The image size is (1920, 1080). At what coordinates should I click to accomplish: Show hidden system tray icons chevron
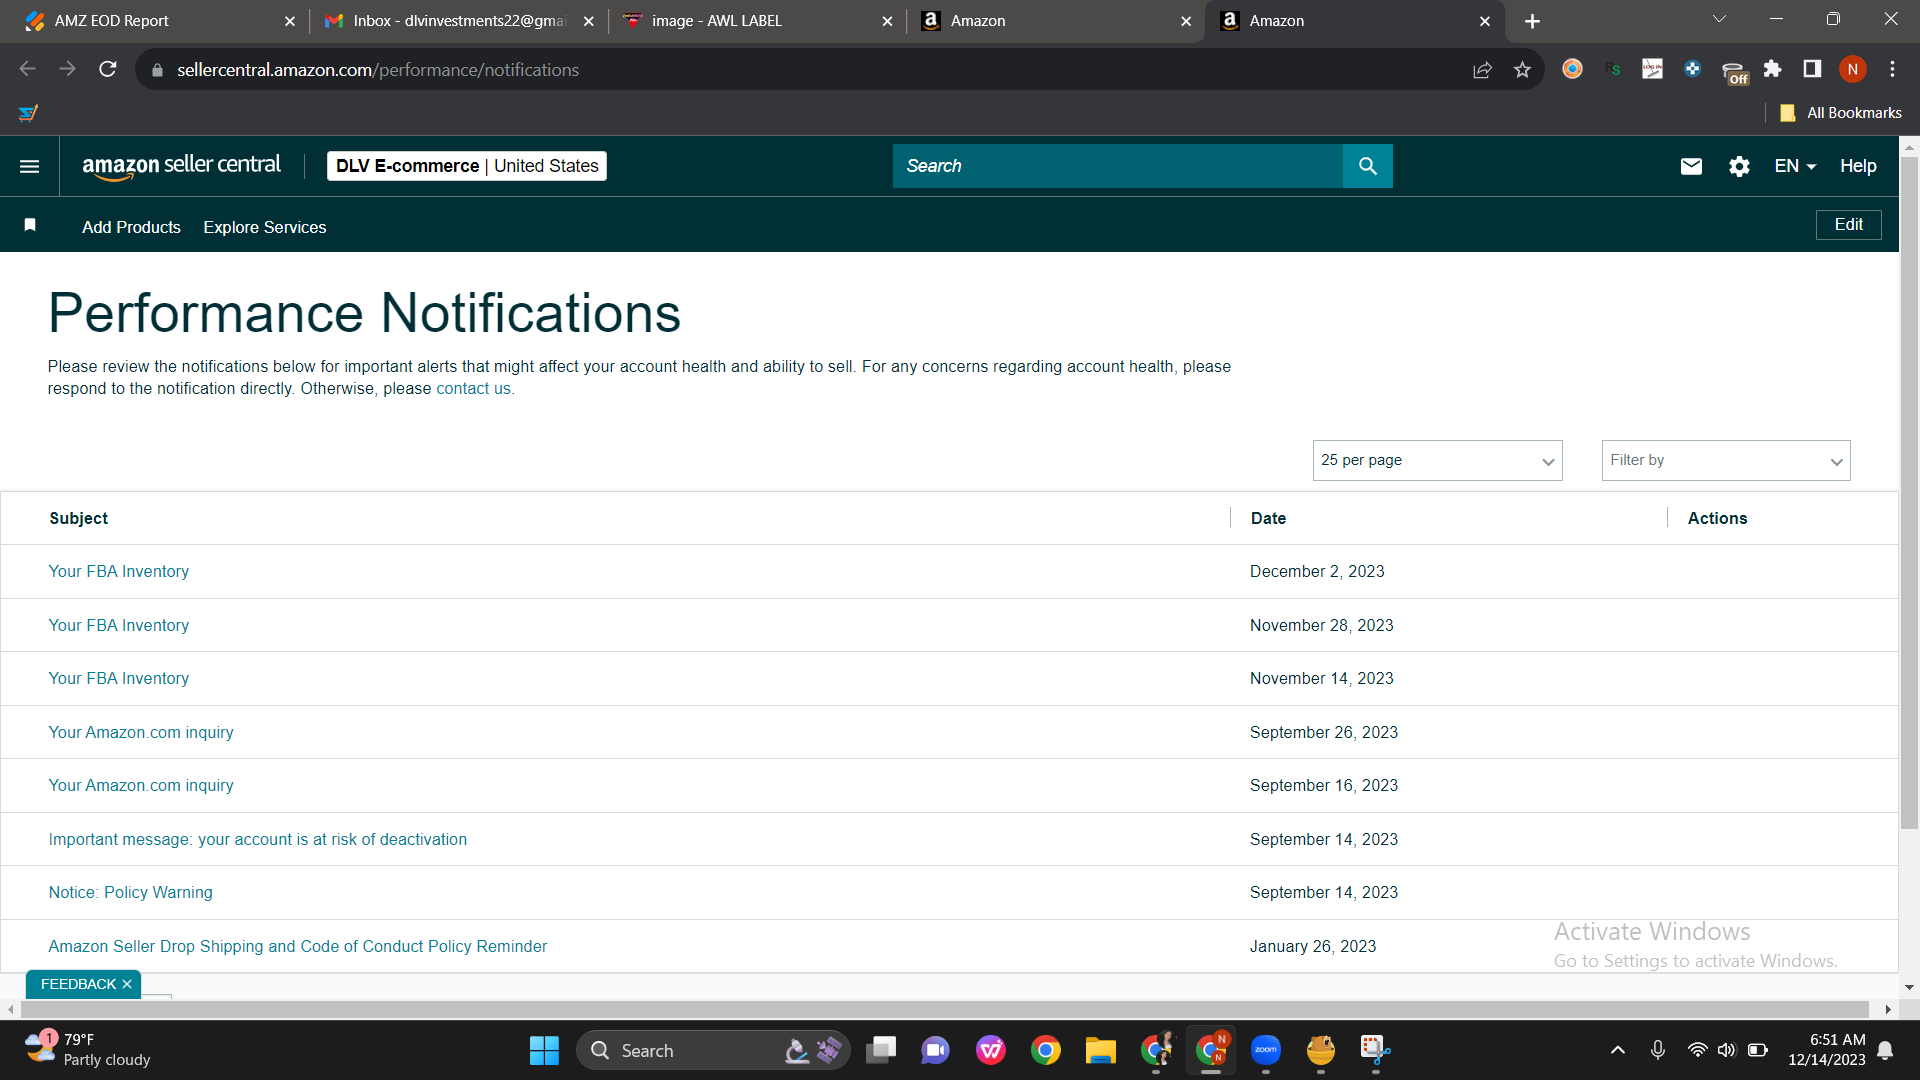click(x=1617, y=1050)
